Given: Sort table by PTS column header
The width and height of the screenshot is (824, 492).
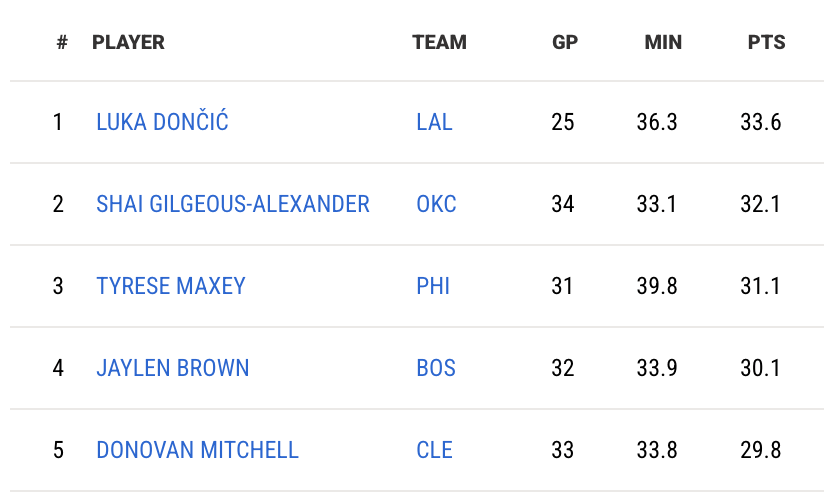Looking at the screenshot, I should tap(766, 42).
